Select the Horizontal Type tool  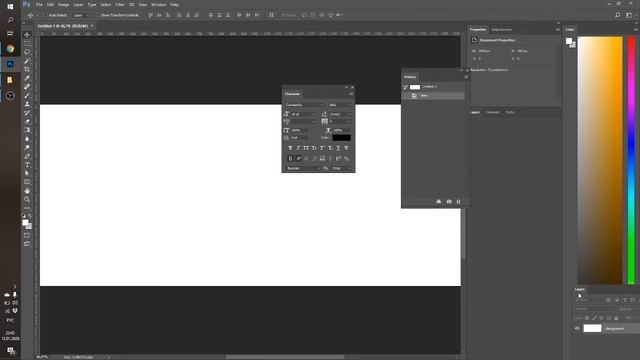point(27,164)
